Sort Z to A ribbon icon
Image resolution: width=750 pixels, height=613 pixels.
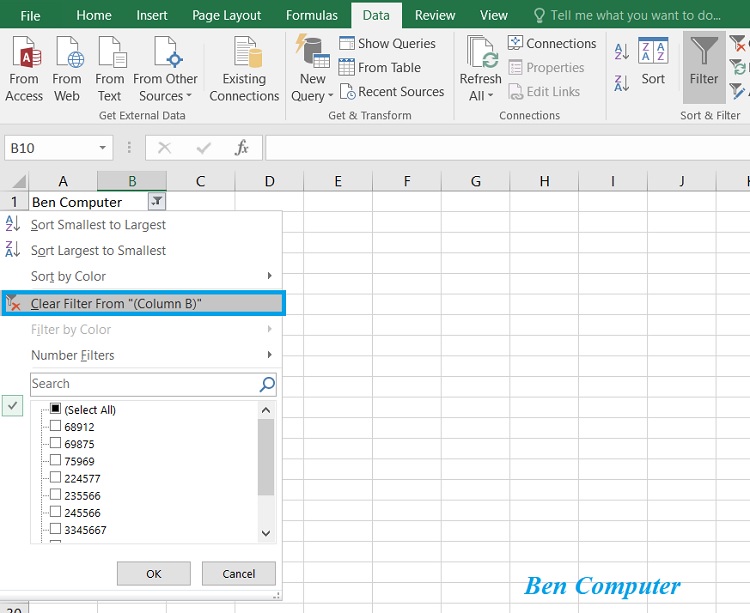click(x=622, y=83)
